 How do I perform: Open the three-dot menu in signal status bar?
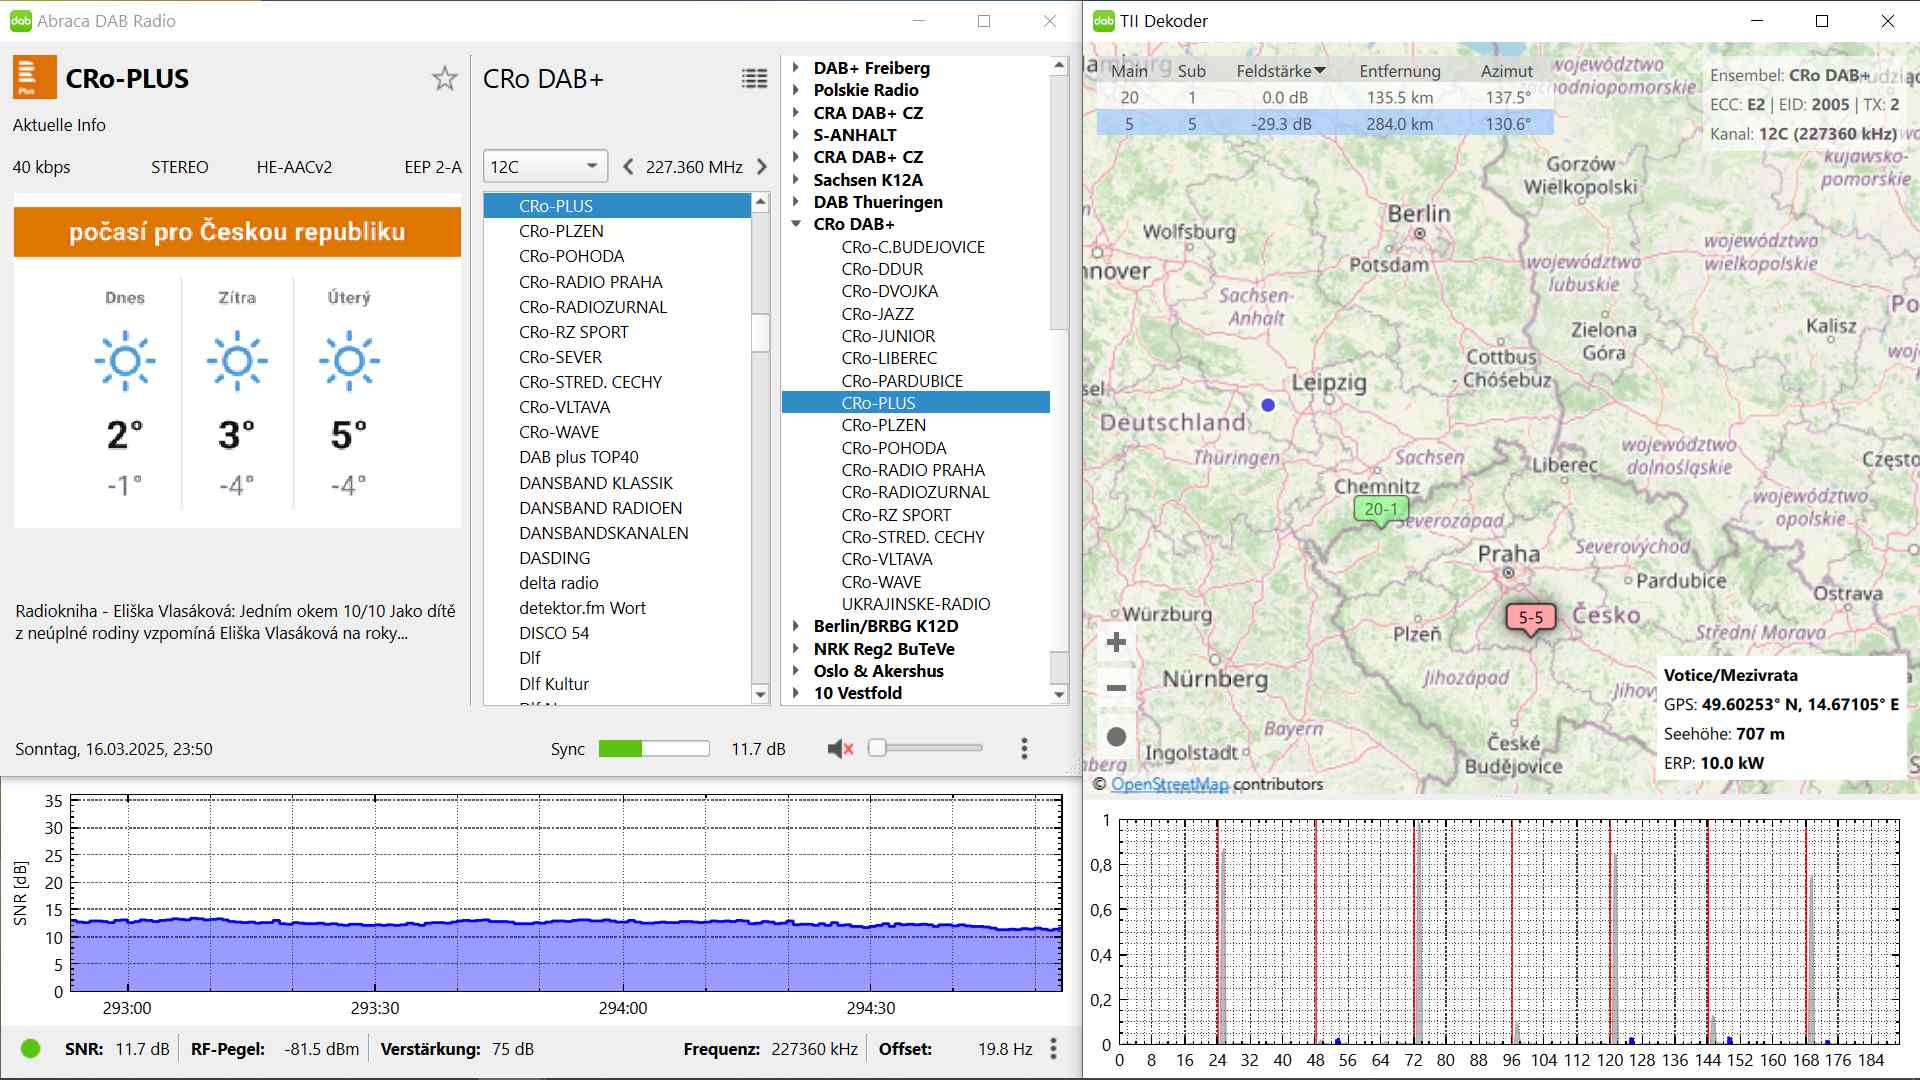click(x=1053, y=1049)
